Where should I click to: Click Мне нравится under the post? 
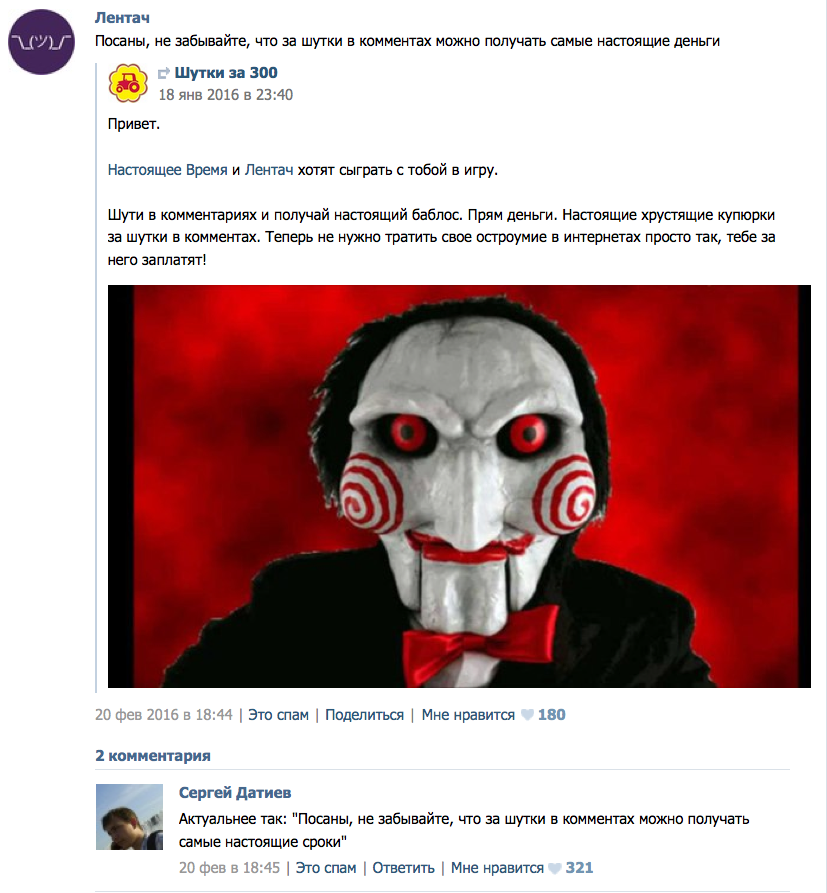pyautogui.click(x=468, y=715)
